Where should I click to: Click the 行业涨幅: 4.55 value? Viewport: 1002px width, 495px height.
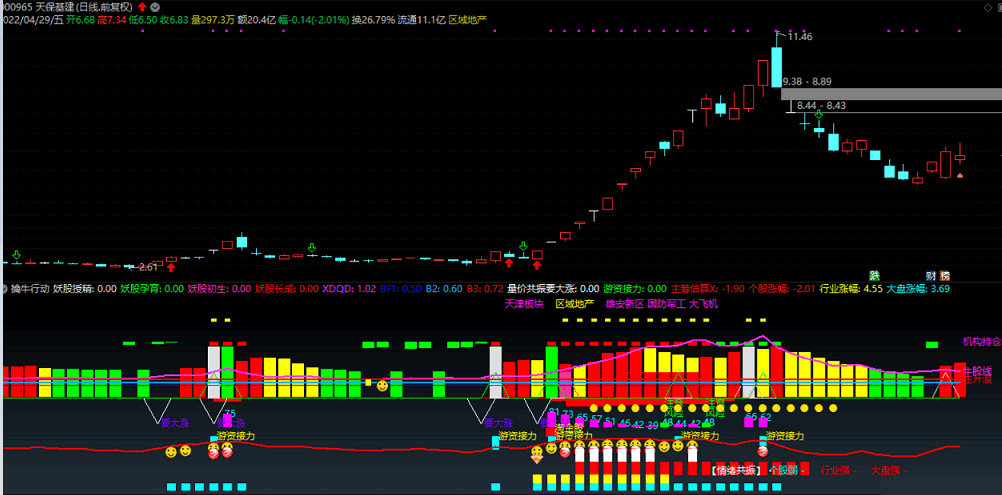pyautogui.click(x=851, y=289)
